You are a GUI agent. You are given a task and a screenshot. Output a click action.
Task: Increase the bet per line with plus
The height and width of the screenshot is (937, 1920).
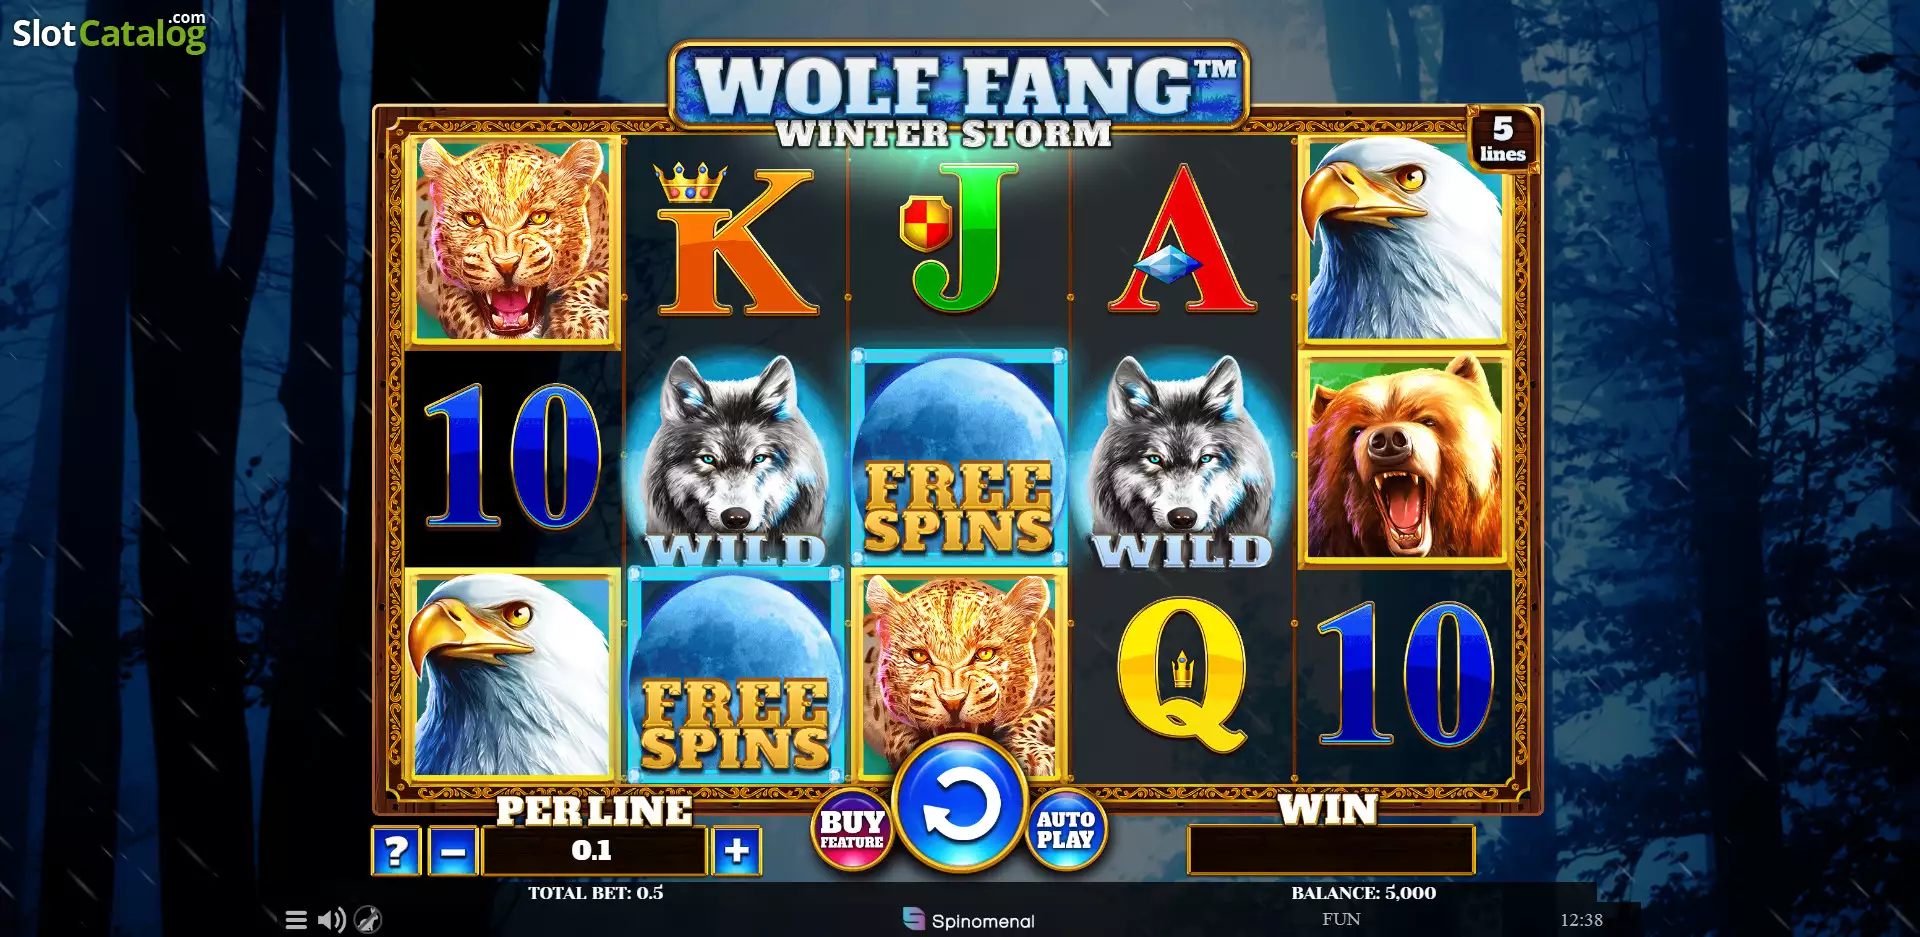click(x=736, y=851)
